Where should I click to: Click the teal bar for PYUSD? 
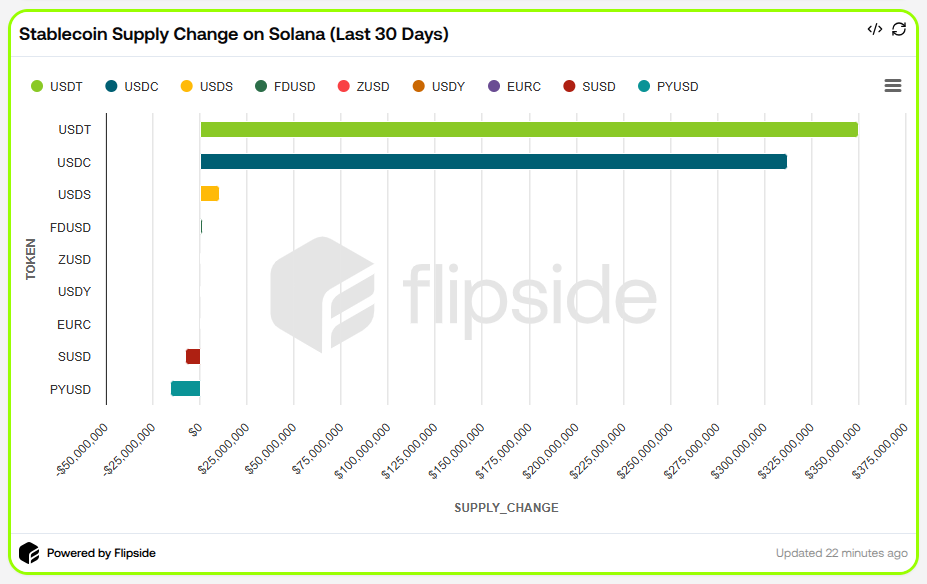point(185,387)
